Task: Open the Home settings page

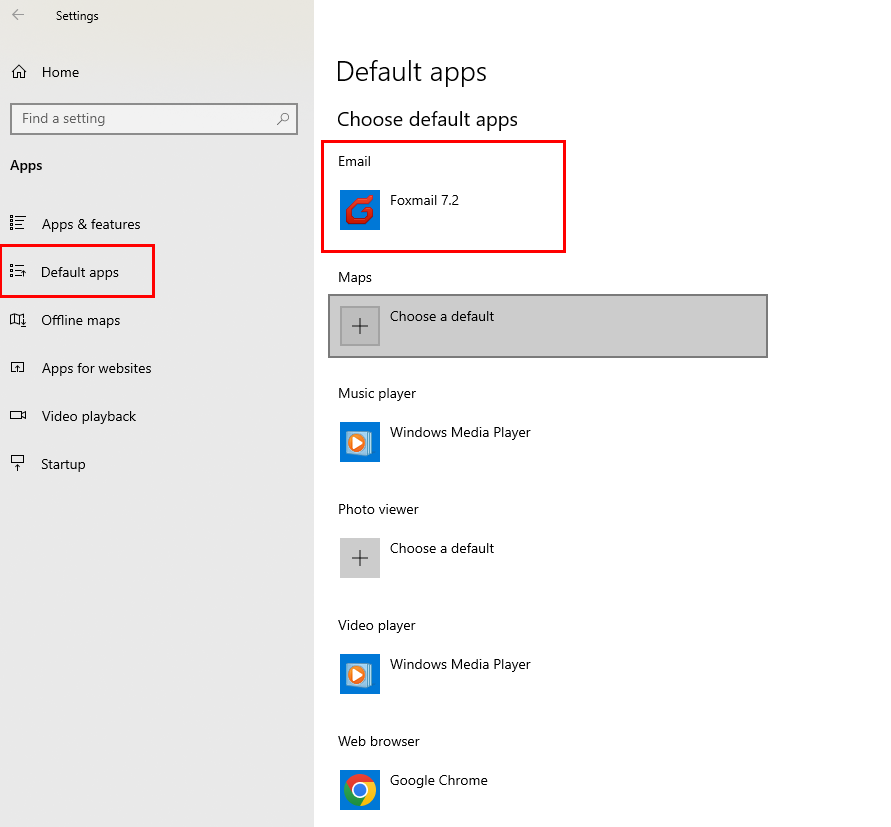Action: [x=60, y=72]
